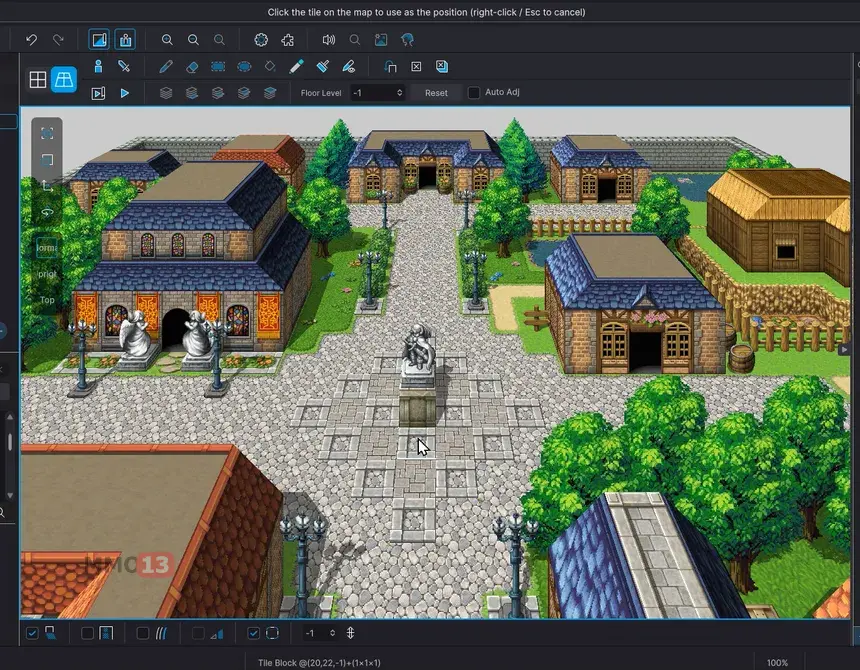Toggle the map edit mode icon
Screen dimensions: 860x670
point(99,39)
